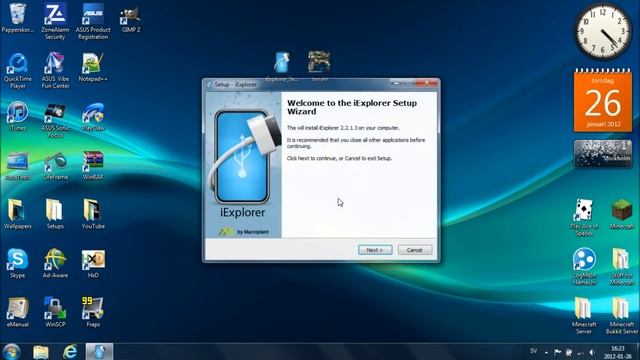Click the Next button in Setup wizard

click(x=375, y=250)
